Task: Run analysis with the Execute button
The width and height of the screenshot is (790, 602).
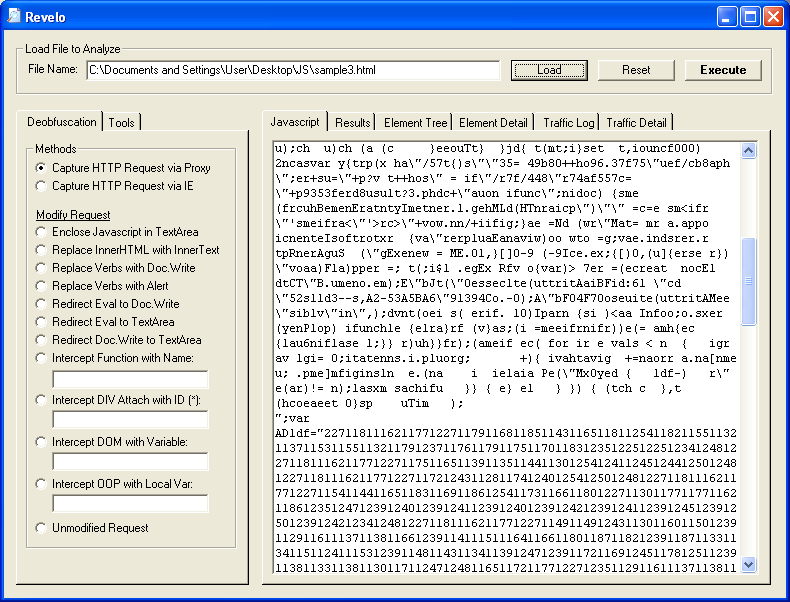Action: coord(723,70)
